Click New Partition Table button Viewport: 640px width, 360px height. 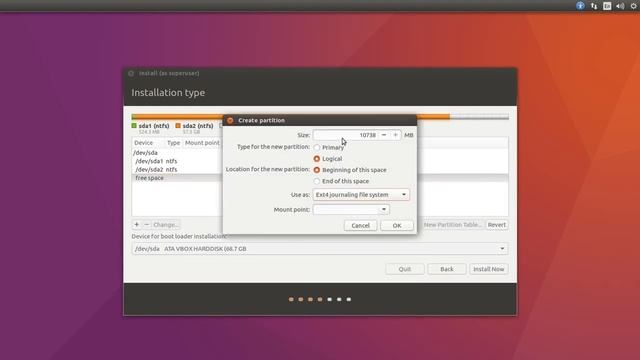453,225
